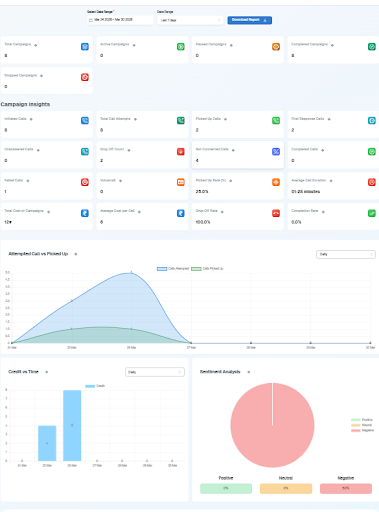Click the Not Connected Calls card icon

coord(276,152)
